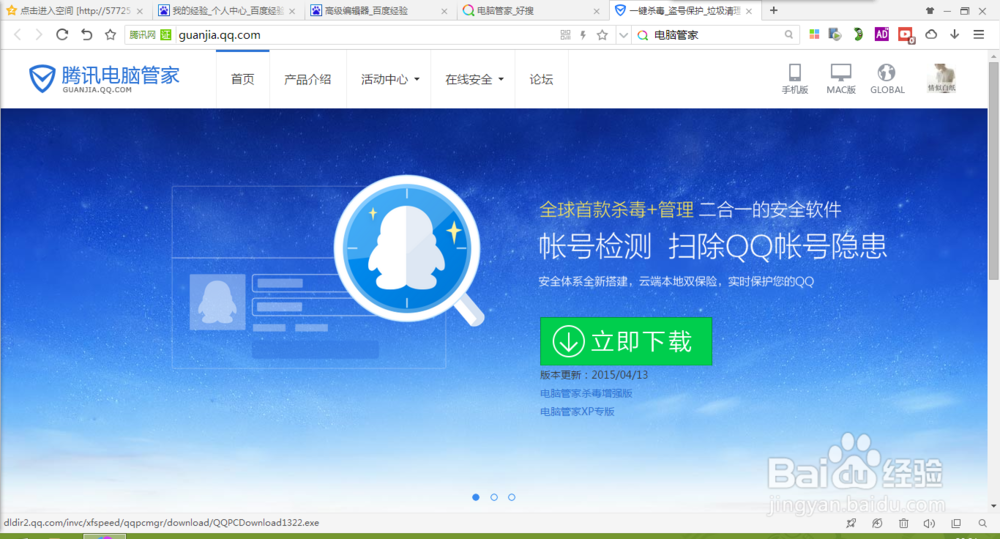Viewport: 1000px width, 539px height.
Task: Reload the page with the refresh icon
Action: (62, 34)
